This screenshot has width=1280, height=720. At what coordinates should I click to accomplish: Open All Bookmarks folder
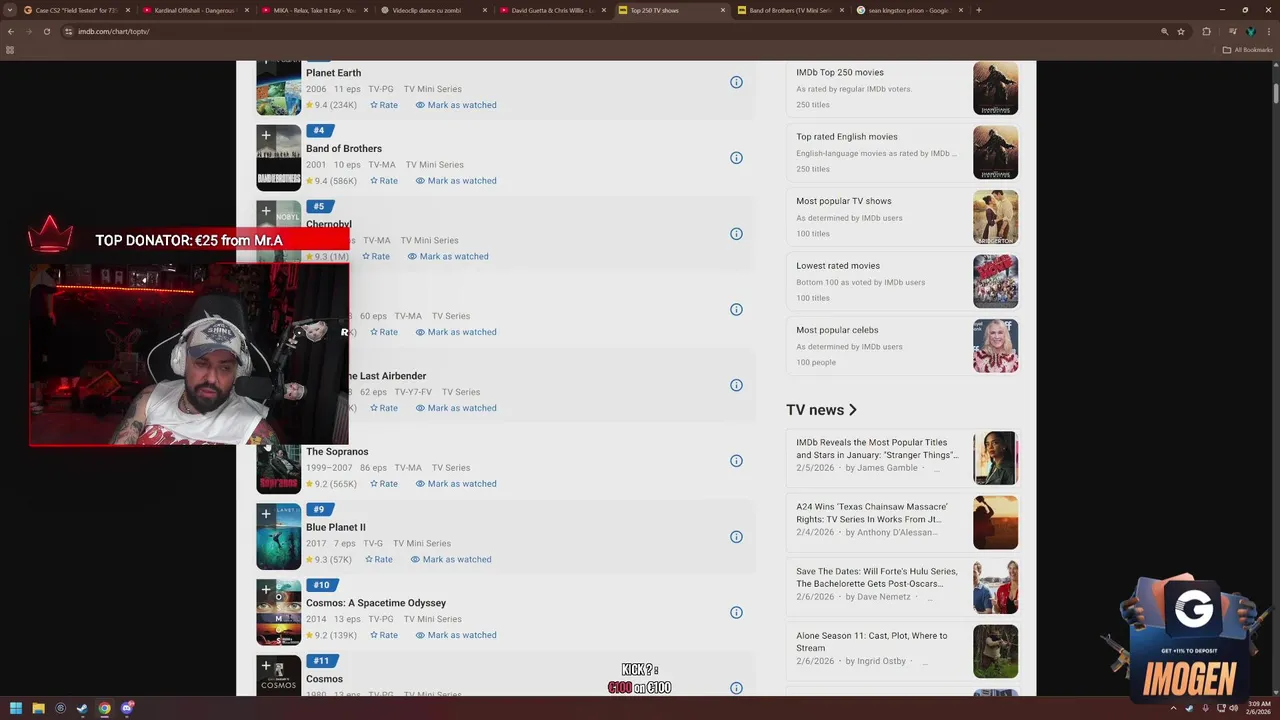click(1247, 49)
